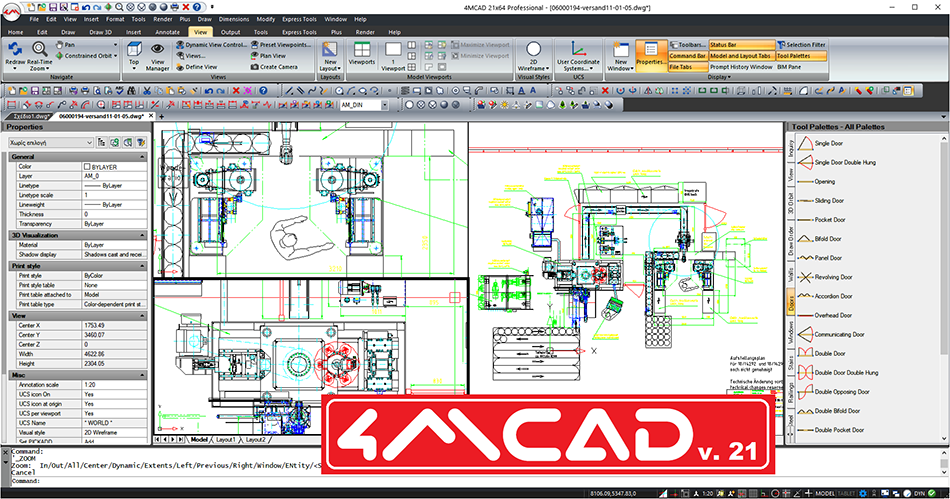Screen dimensions: 950x499
Task: Click the Find binoculars icon
Action: pos(131,91)
